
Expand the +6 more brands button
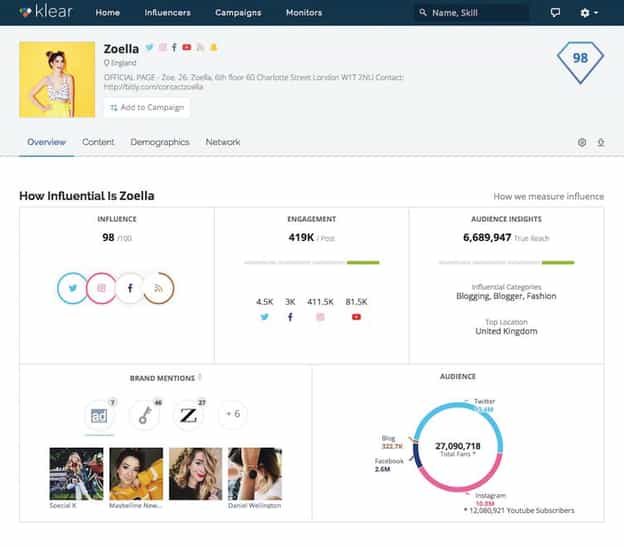pos(233,414)
